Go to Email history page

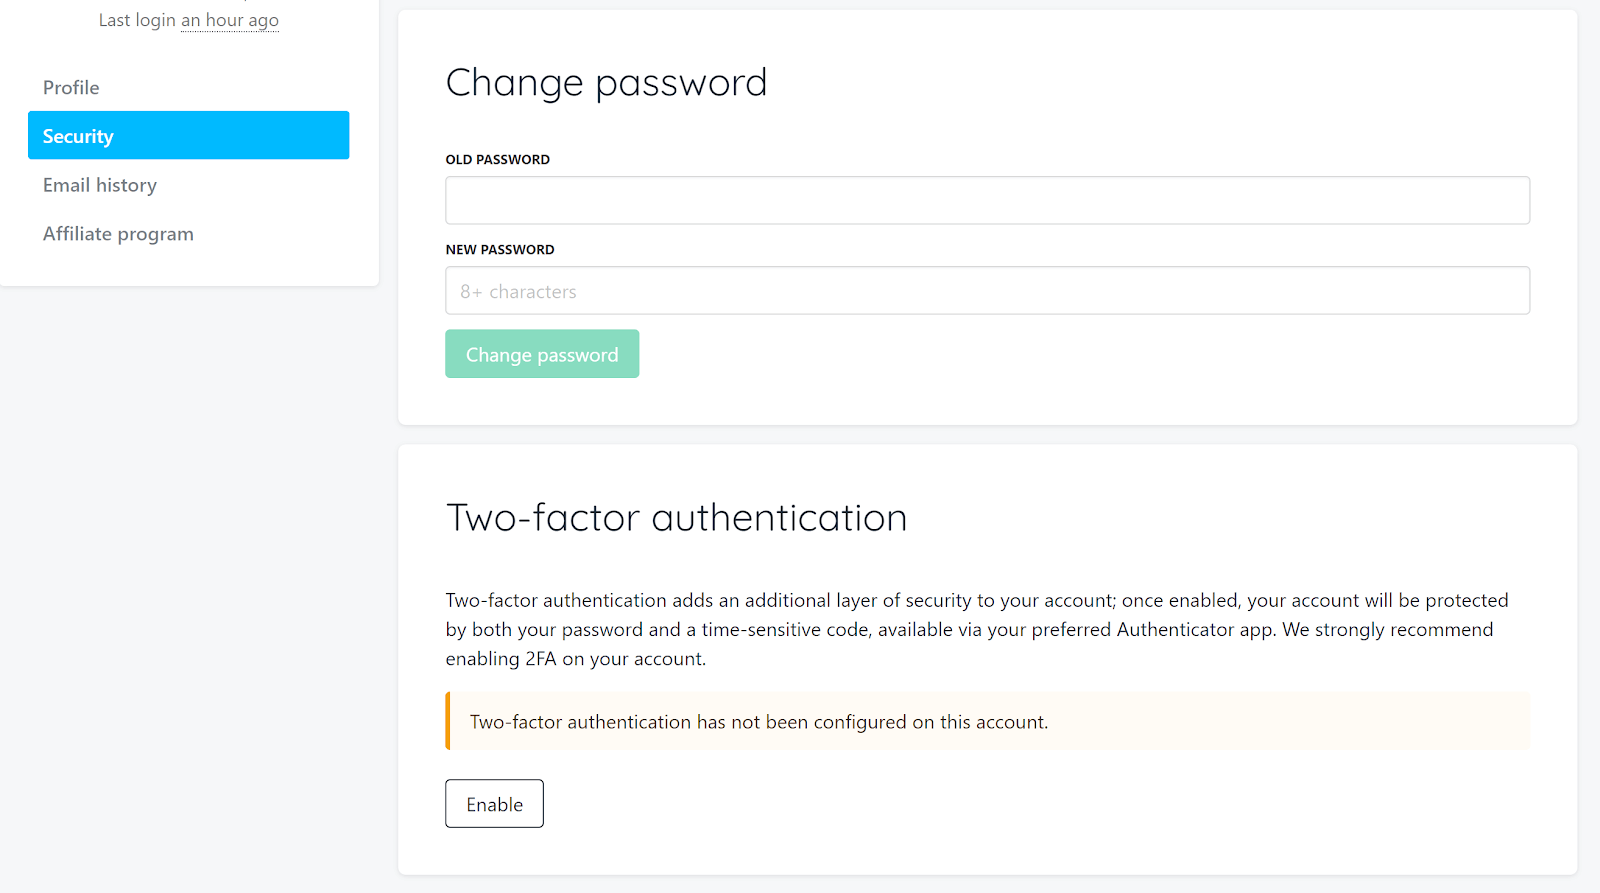[x=100, y=185]
